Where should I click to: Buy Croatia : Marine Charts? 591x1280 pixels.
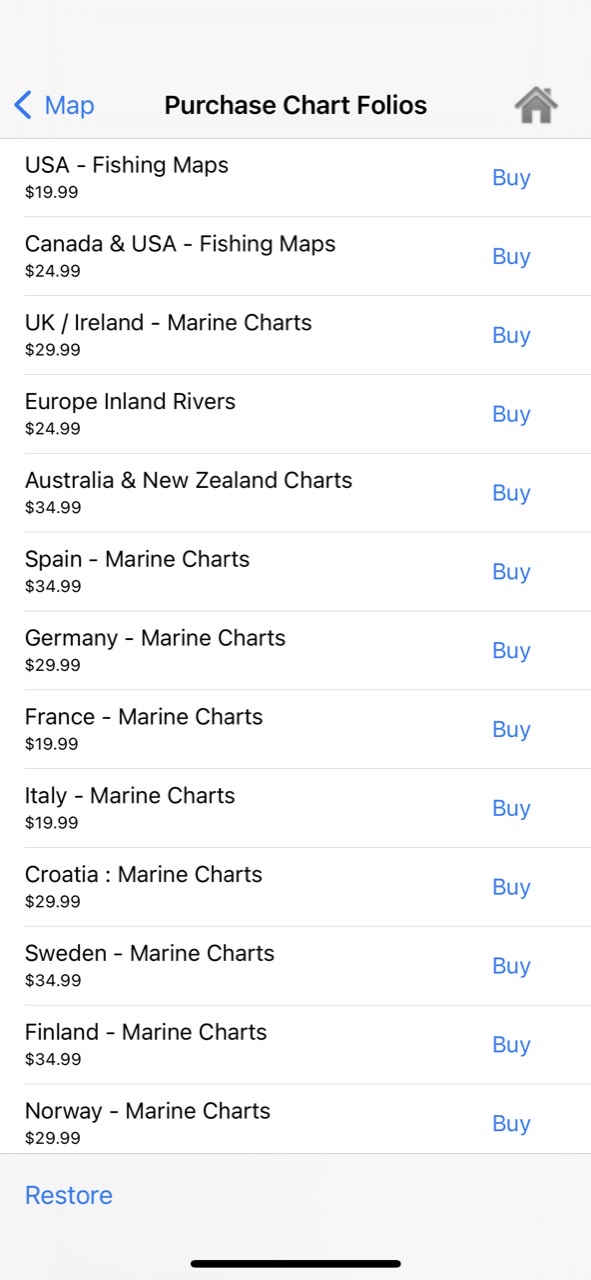point(511,887)
